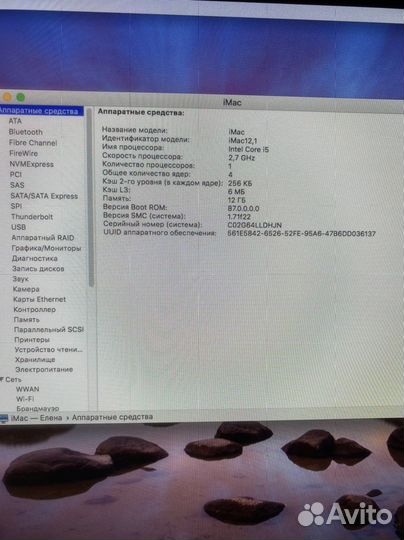404x540 pixels.
Task: Select Контроллер in sidebar
Action: [x=34, y=309]
